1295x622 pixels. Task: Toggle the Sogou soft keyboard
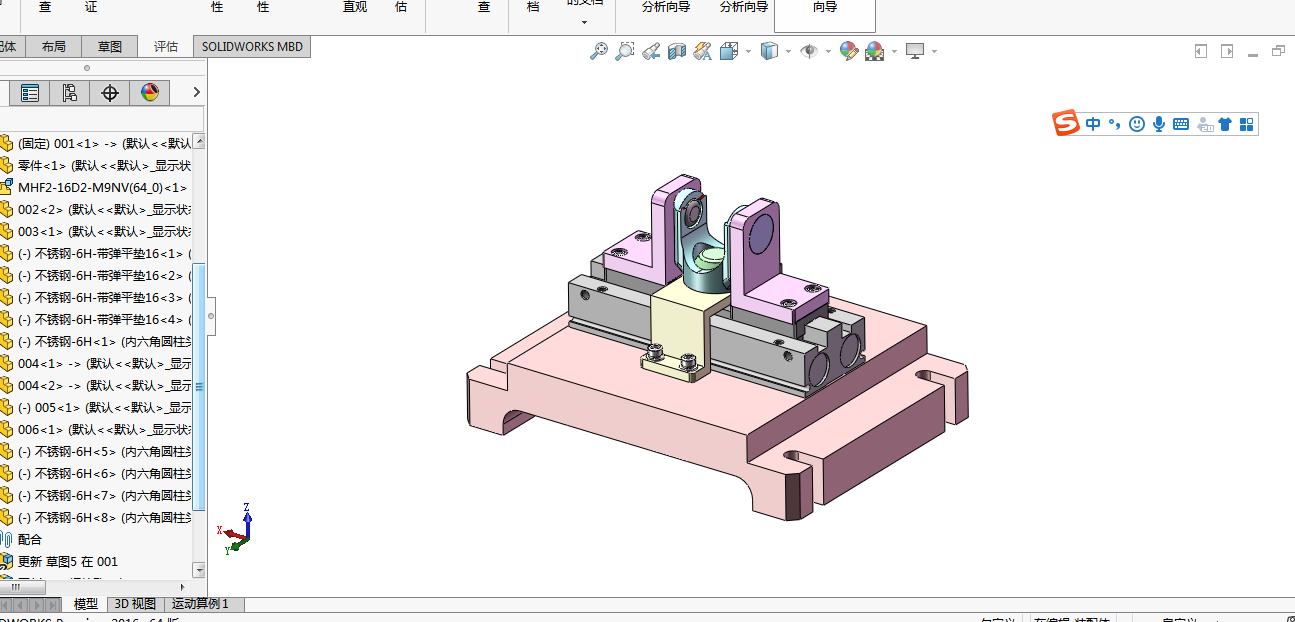(x=1181, y=124)
